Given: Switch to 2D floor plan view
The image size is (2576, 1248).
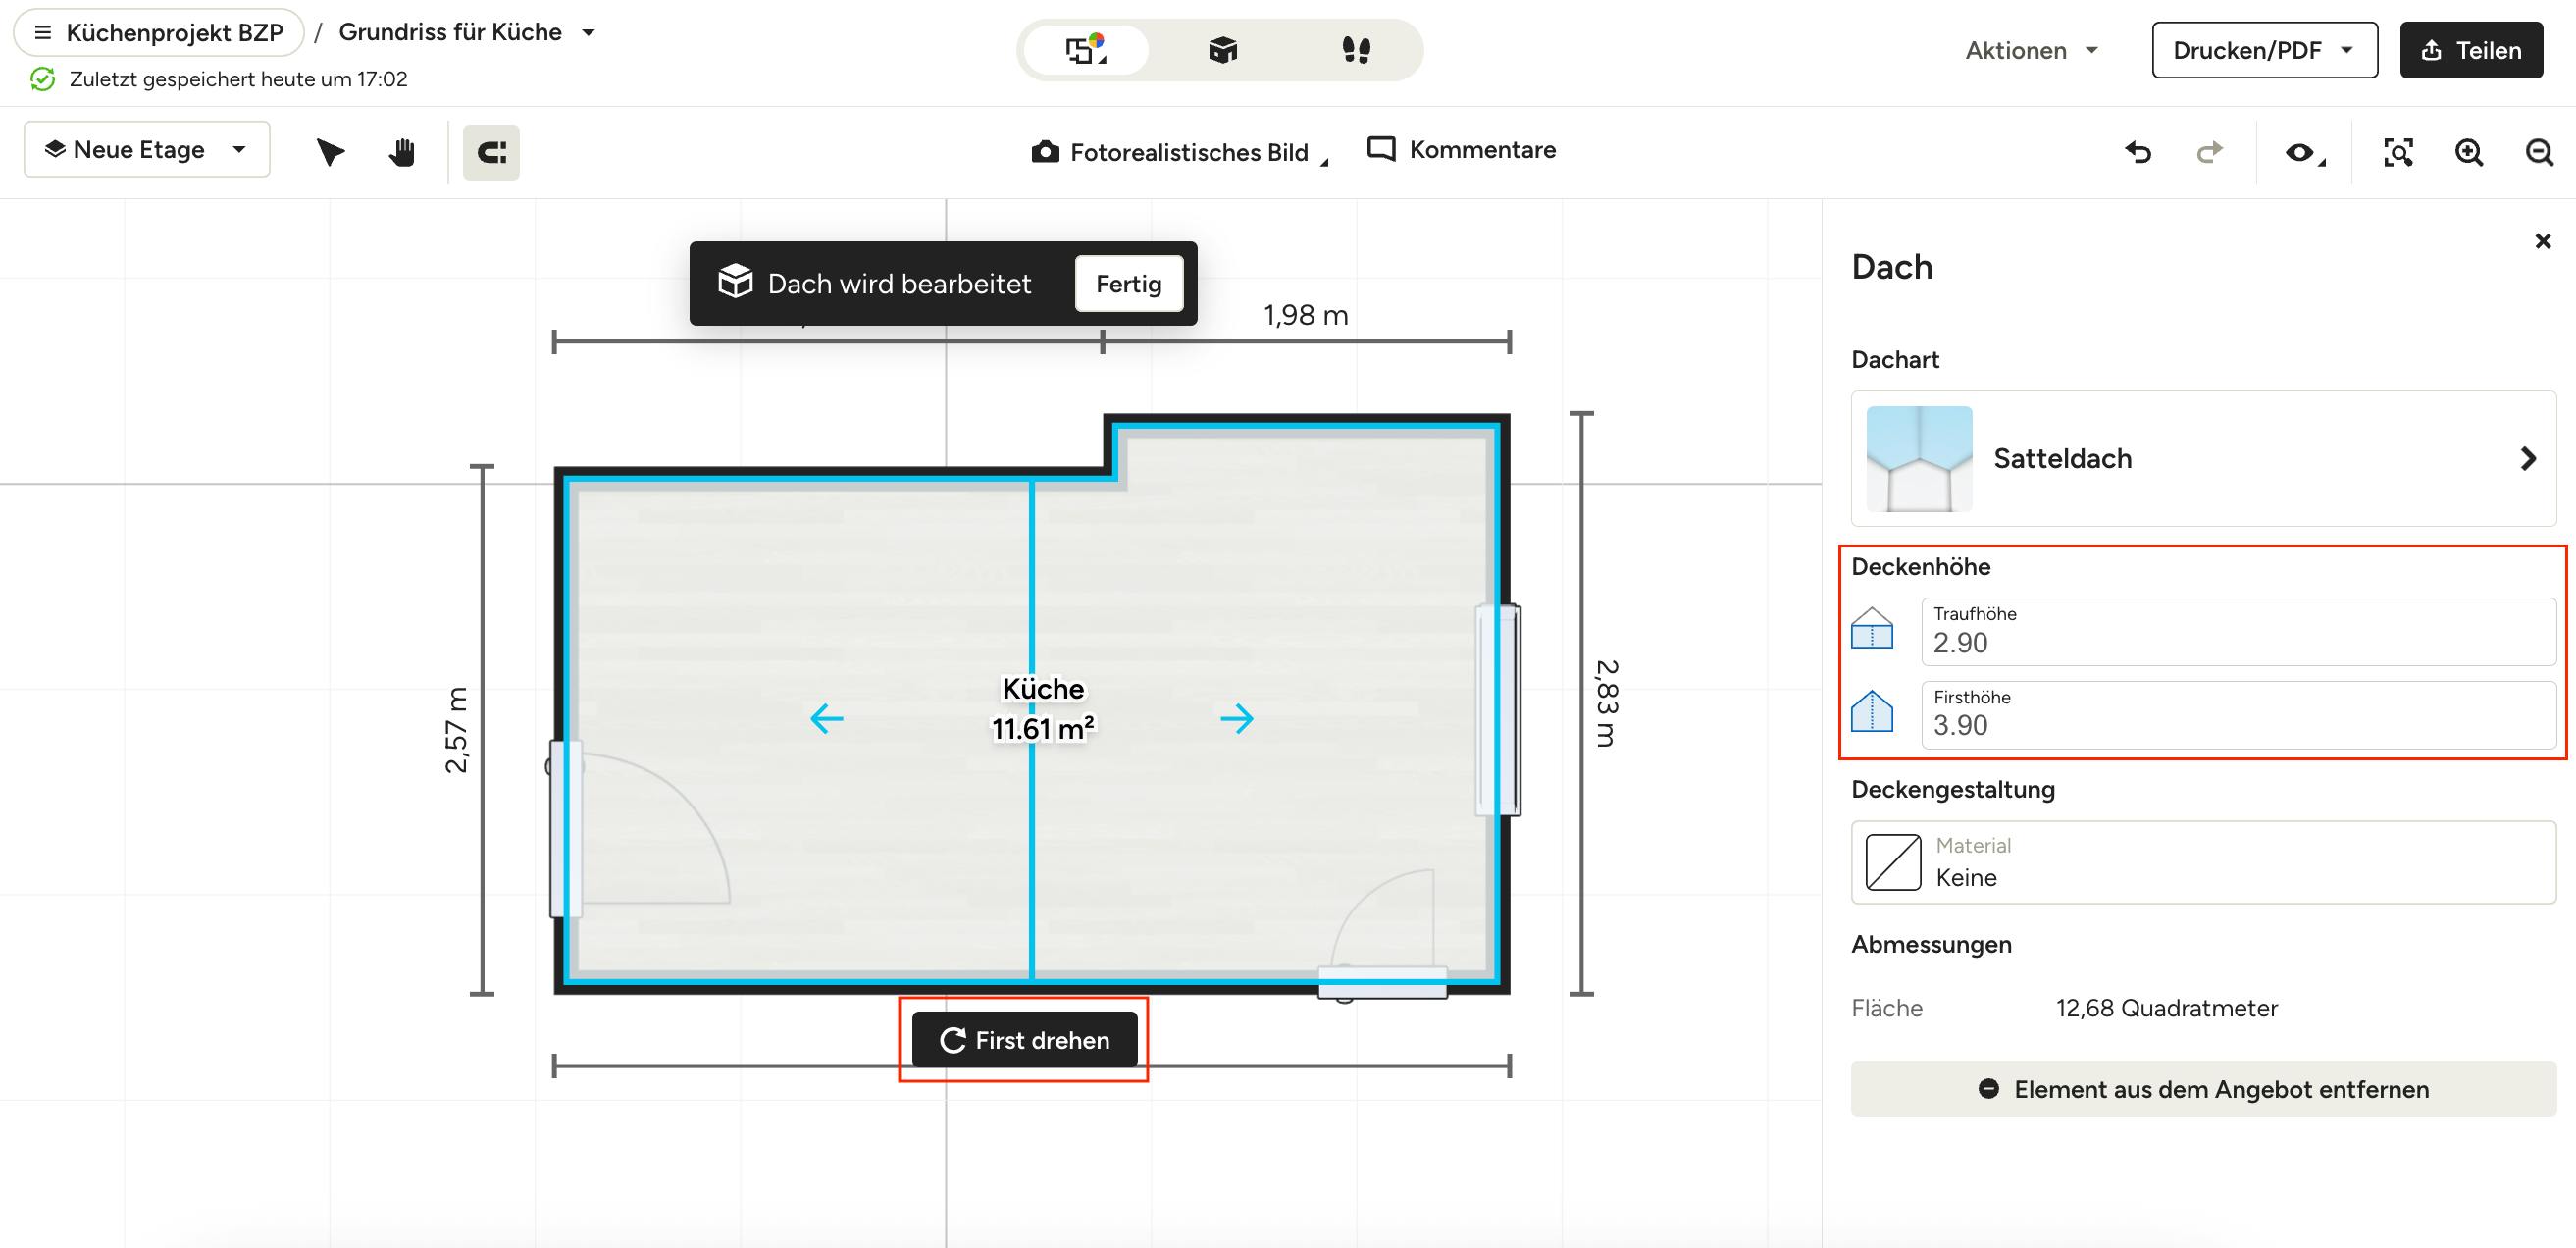Looking at the screenshot, I should point(1085,50).
